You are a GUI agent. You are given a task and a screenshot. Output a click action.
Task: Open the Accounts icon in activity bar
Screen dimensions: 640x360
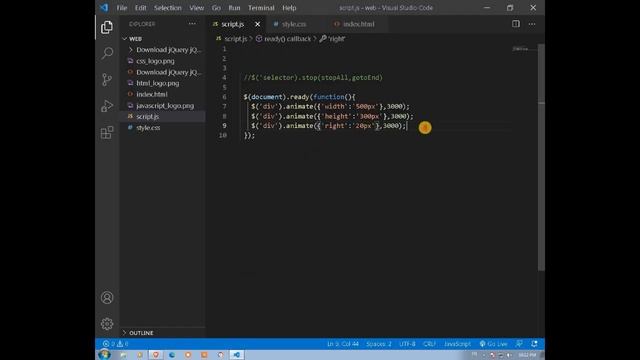[107, 298]
